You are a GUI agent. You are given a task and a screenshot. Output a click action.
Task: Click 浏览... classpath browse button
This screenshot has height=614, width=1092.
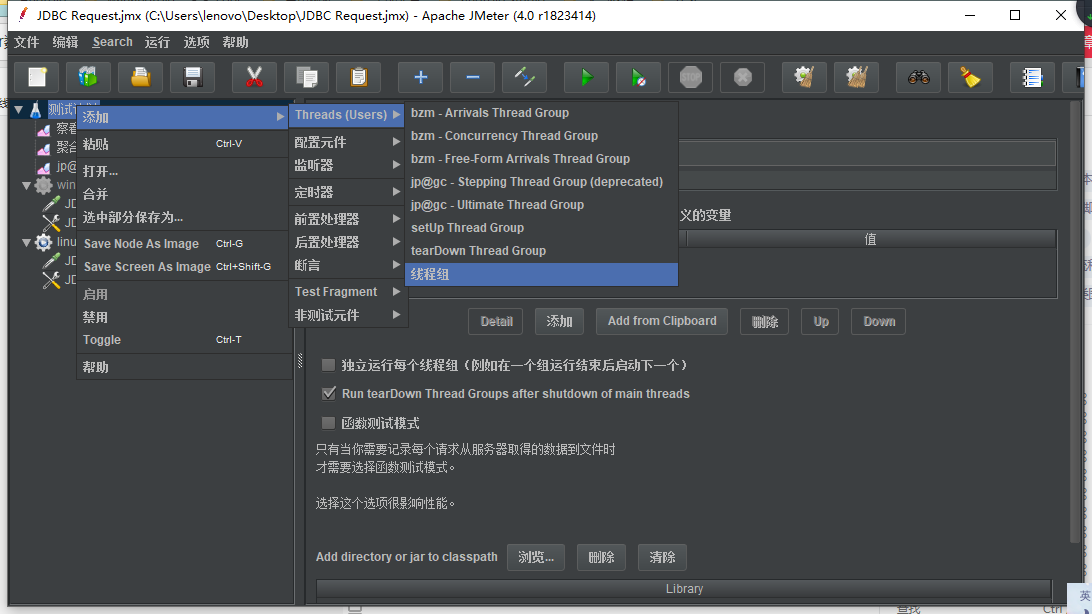pos(536,557)
